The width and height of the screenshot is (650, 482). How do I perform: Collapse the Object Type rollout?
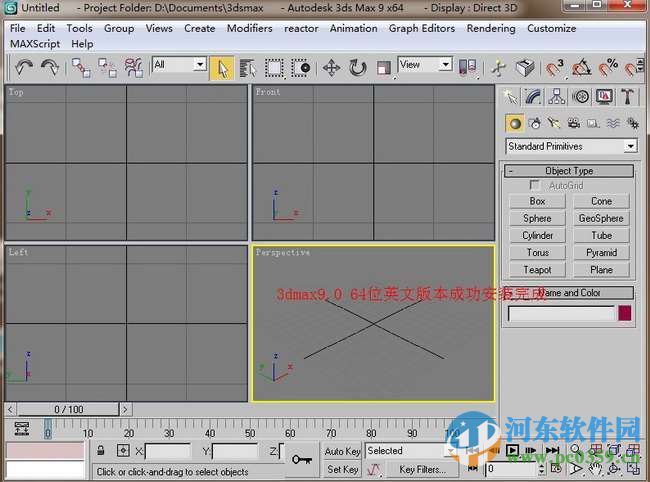point(569,171)
